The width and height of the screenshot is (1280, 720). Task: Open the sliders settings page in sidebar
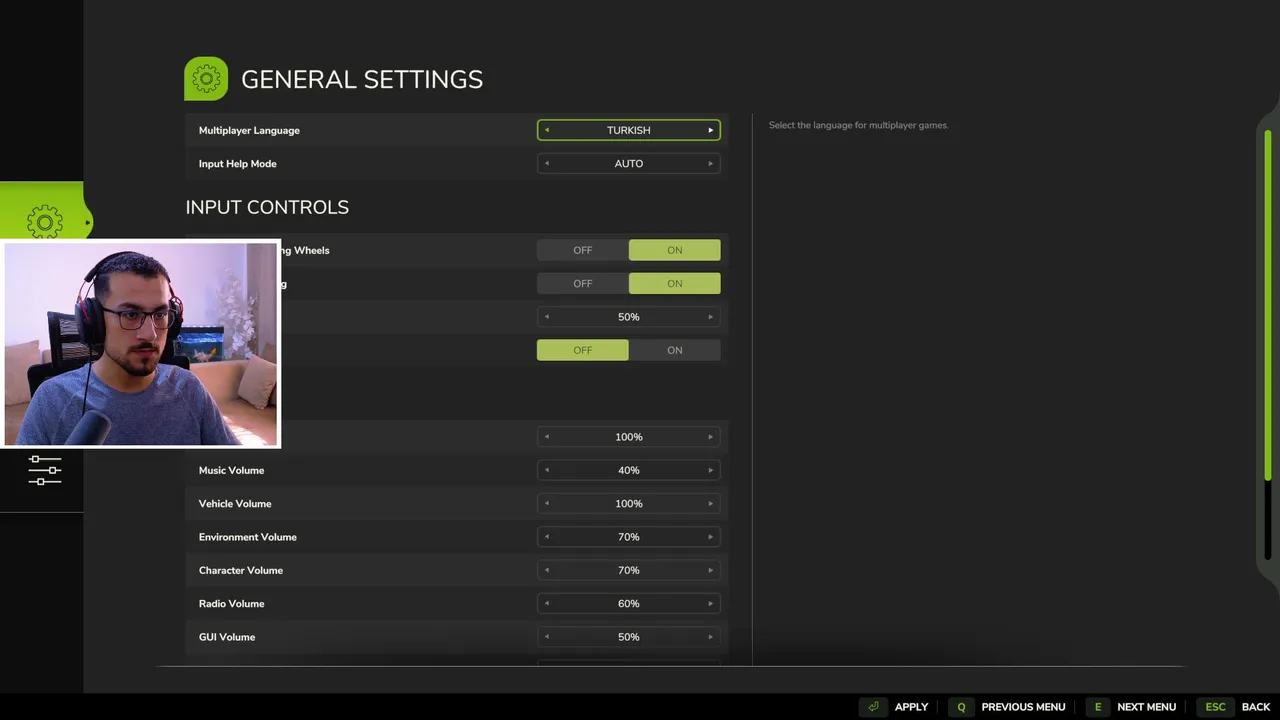44,470
